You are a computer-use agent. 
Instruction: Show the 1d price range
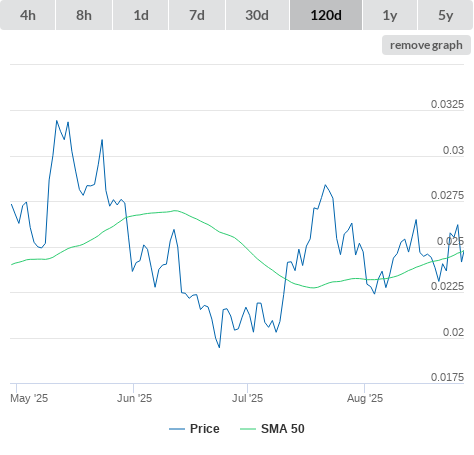[141, 15]
